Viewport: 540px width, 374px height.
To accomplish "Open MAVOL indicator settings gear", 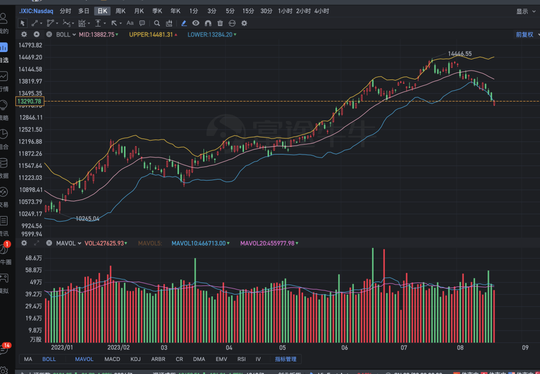I will tap(24, 243).
